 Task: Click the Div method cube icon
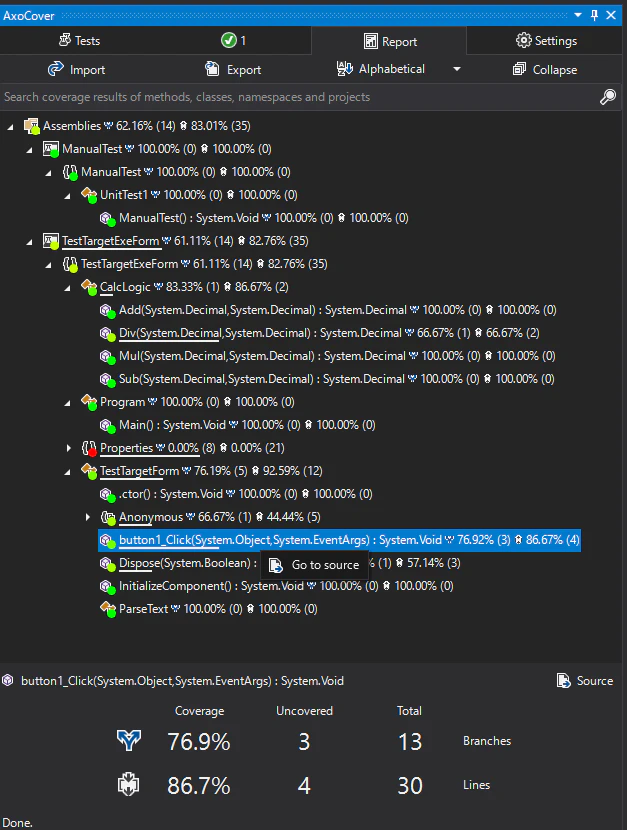coord(107,333)
